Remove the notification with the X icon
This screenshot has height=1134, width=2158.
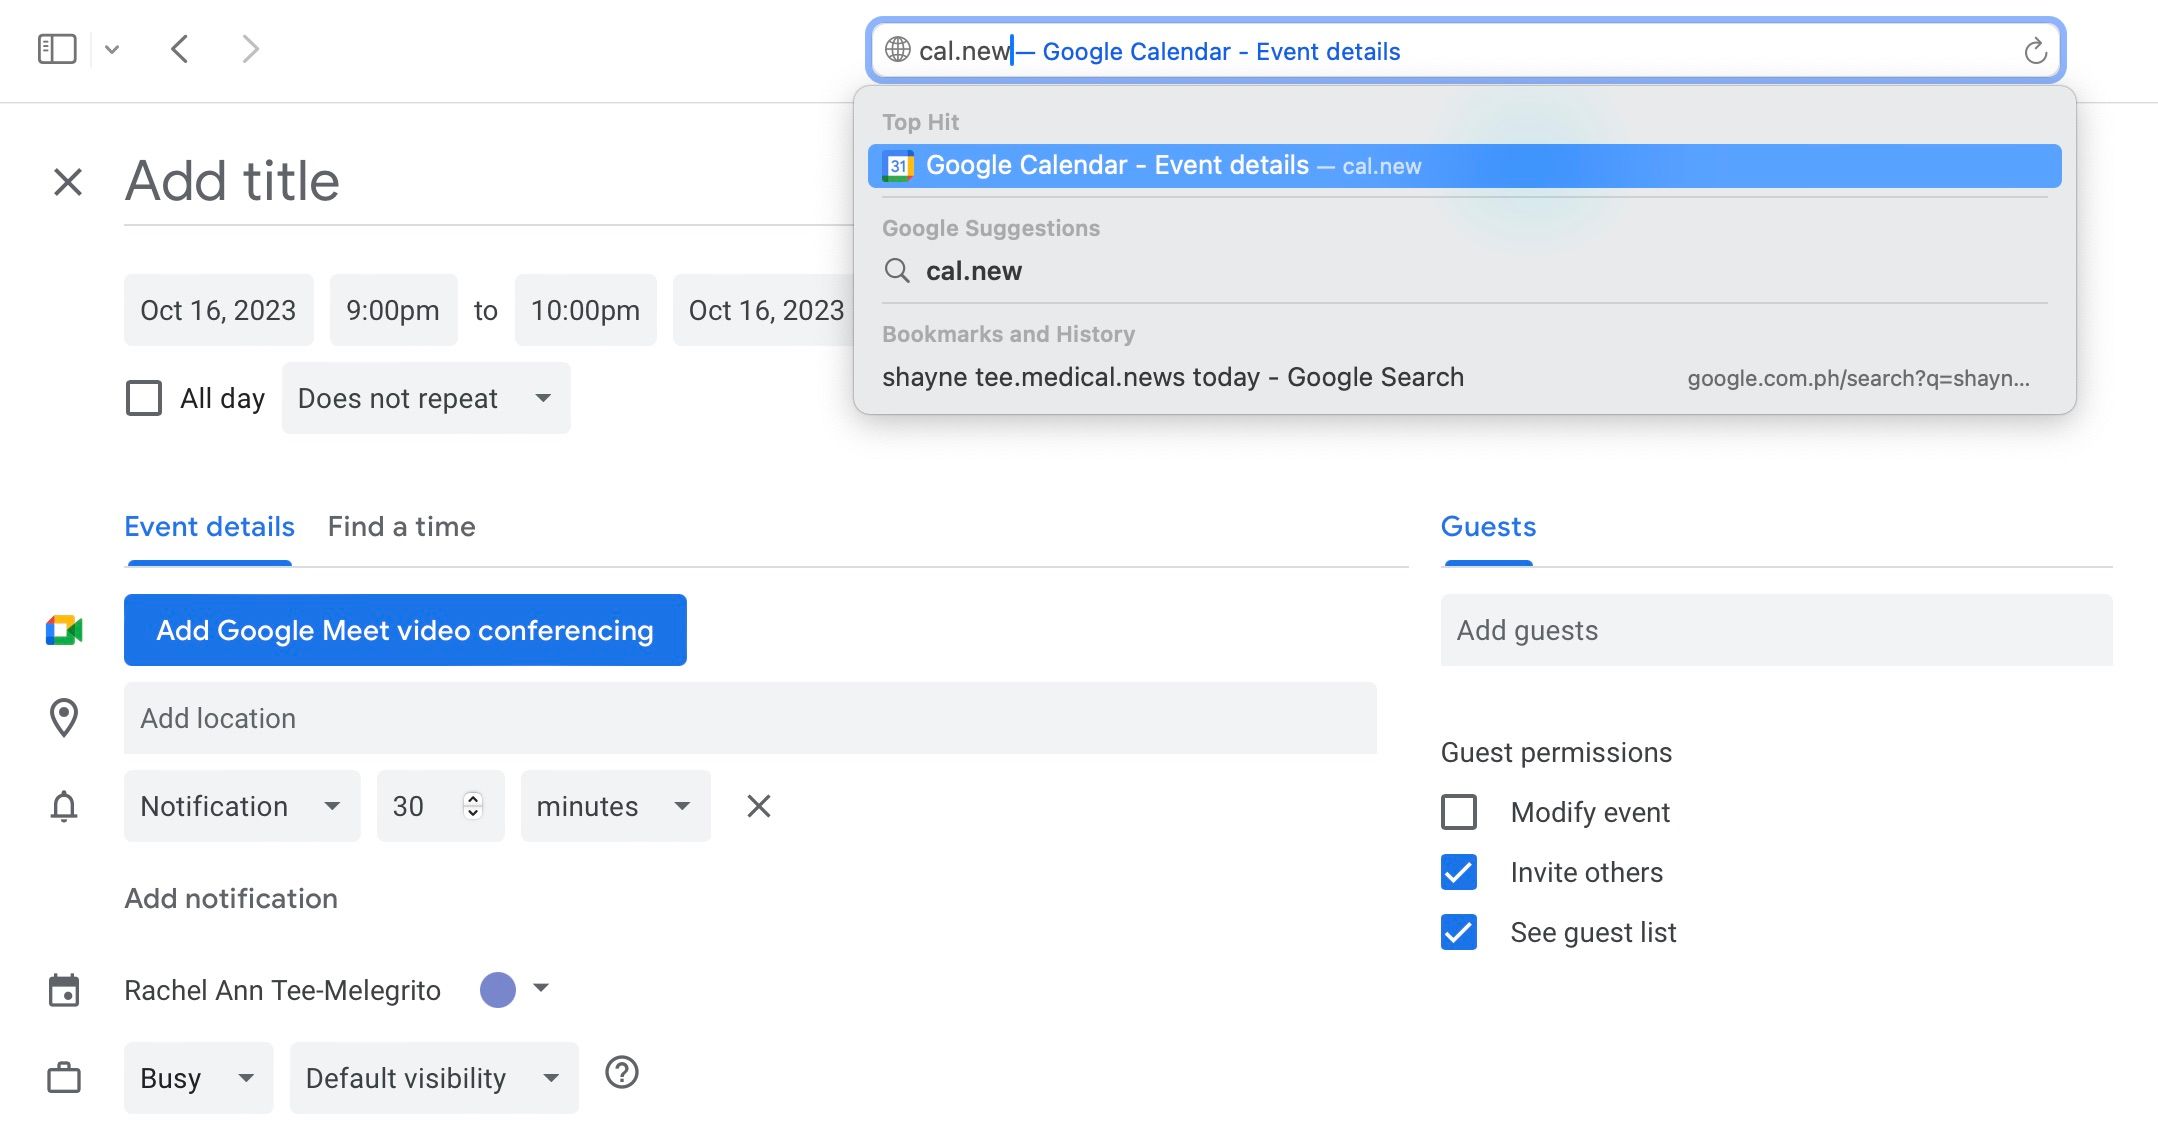click(758, 806)
